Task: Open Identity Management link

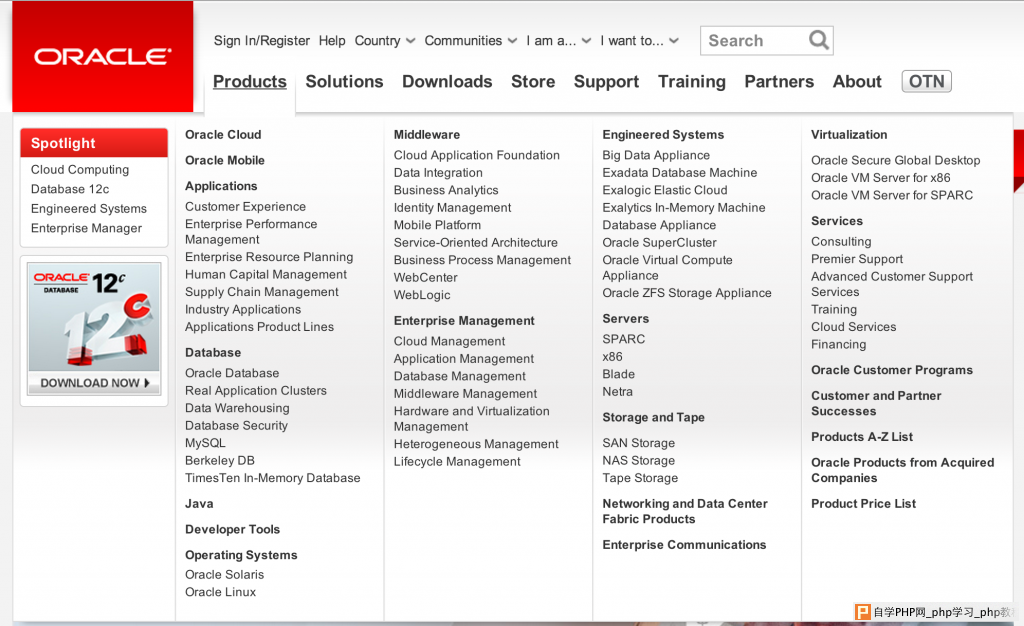Action: 453,208
